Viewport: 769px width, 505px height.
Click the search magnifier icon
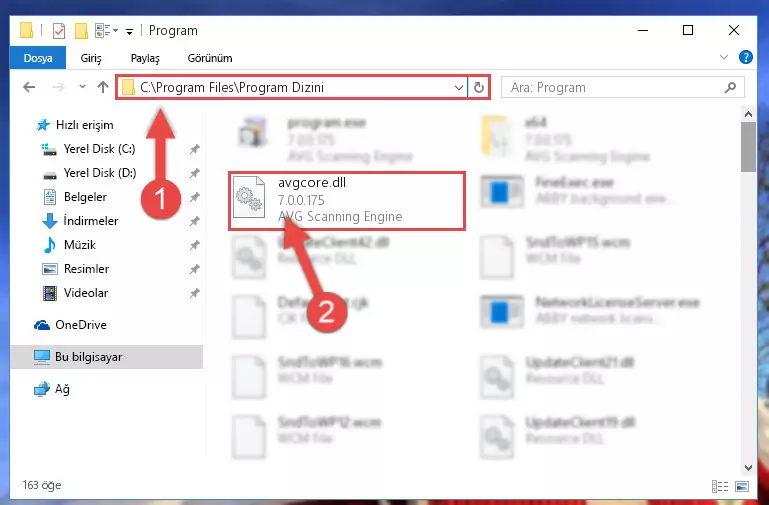pyautogui.click(x=730, y=87)
